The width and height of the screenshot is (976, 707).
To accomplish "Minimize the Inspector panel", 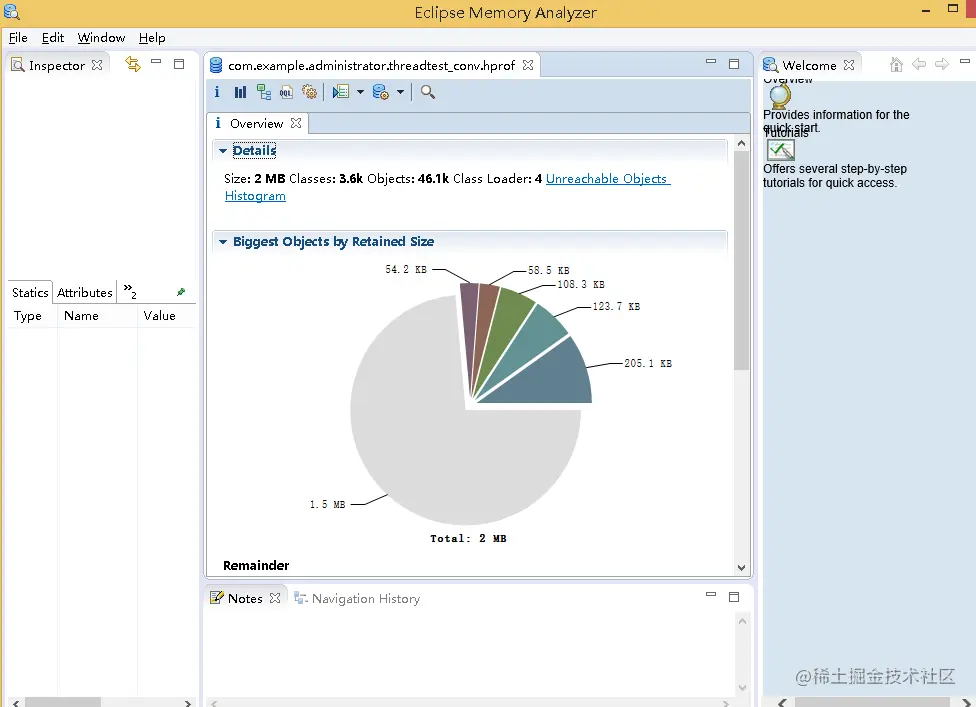I will (x=156, y=62).
